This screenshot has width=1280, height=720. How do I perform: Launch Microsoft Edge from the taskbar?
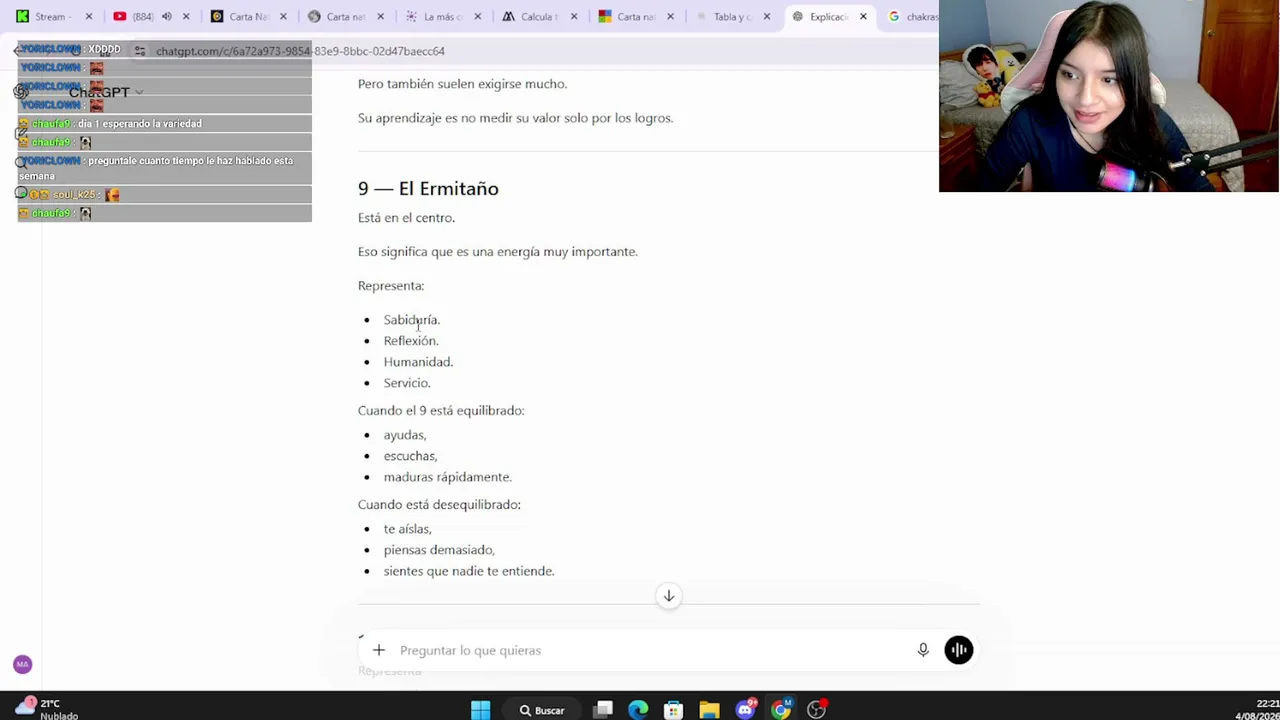[x=638, y=710]
